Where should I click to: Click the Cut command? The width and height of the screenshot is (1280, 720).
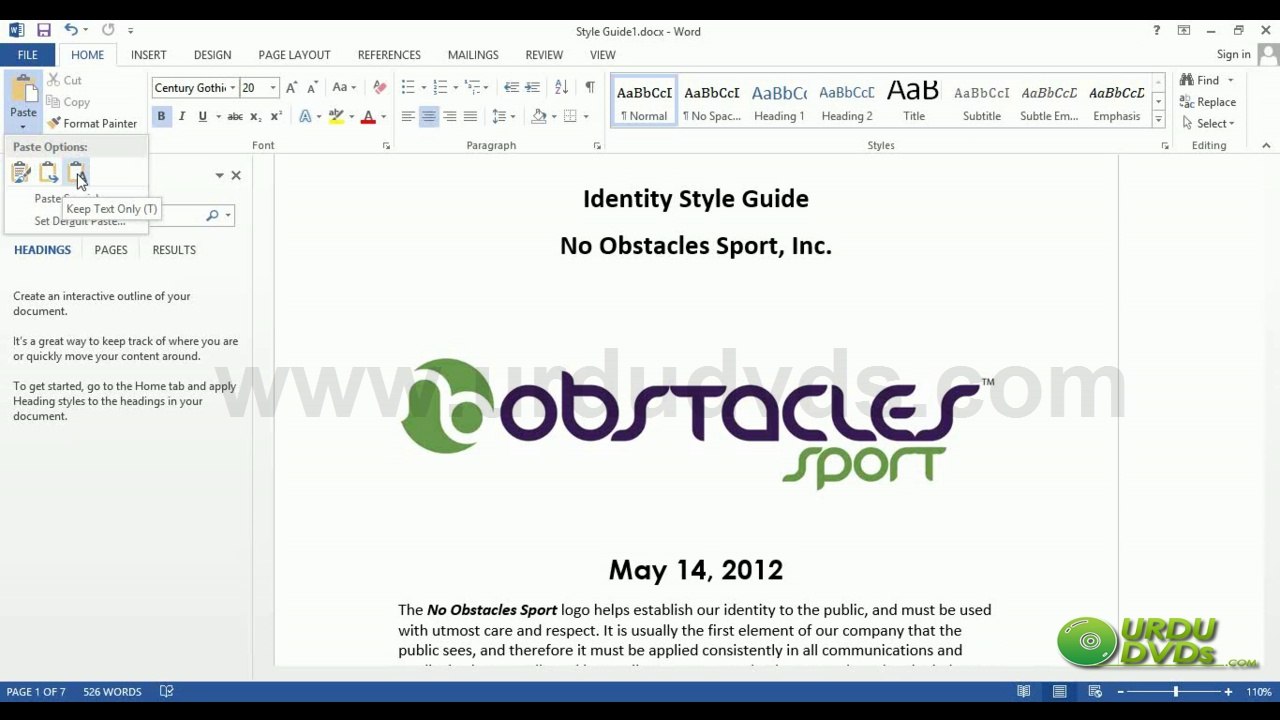coord(65,80)
